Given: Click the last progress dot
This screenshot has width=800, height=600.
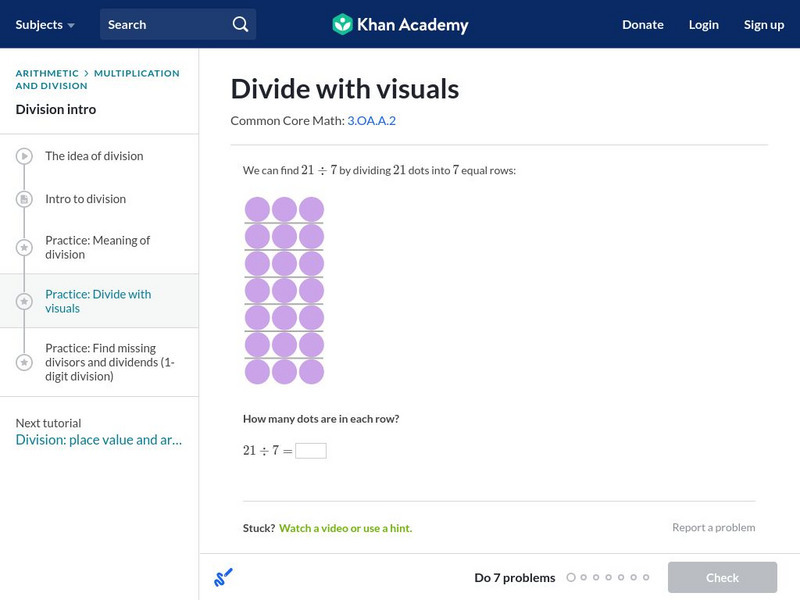Looking at the screenshot, I should (x=645, y=577).
